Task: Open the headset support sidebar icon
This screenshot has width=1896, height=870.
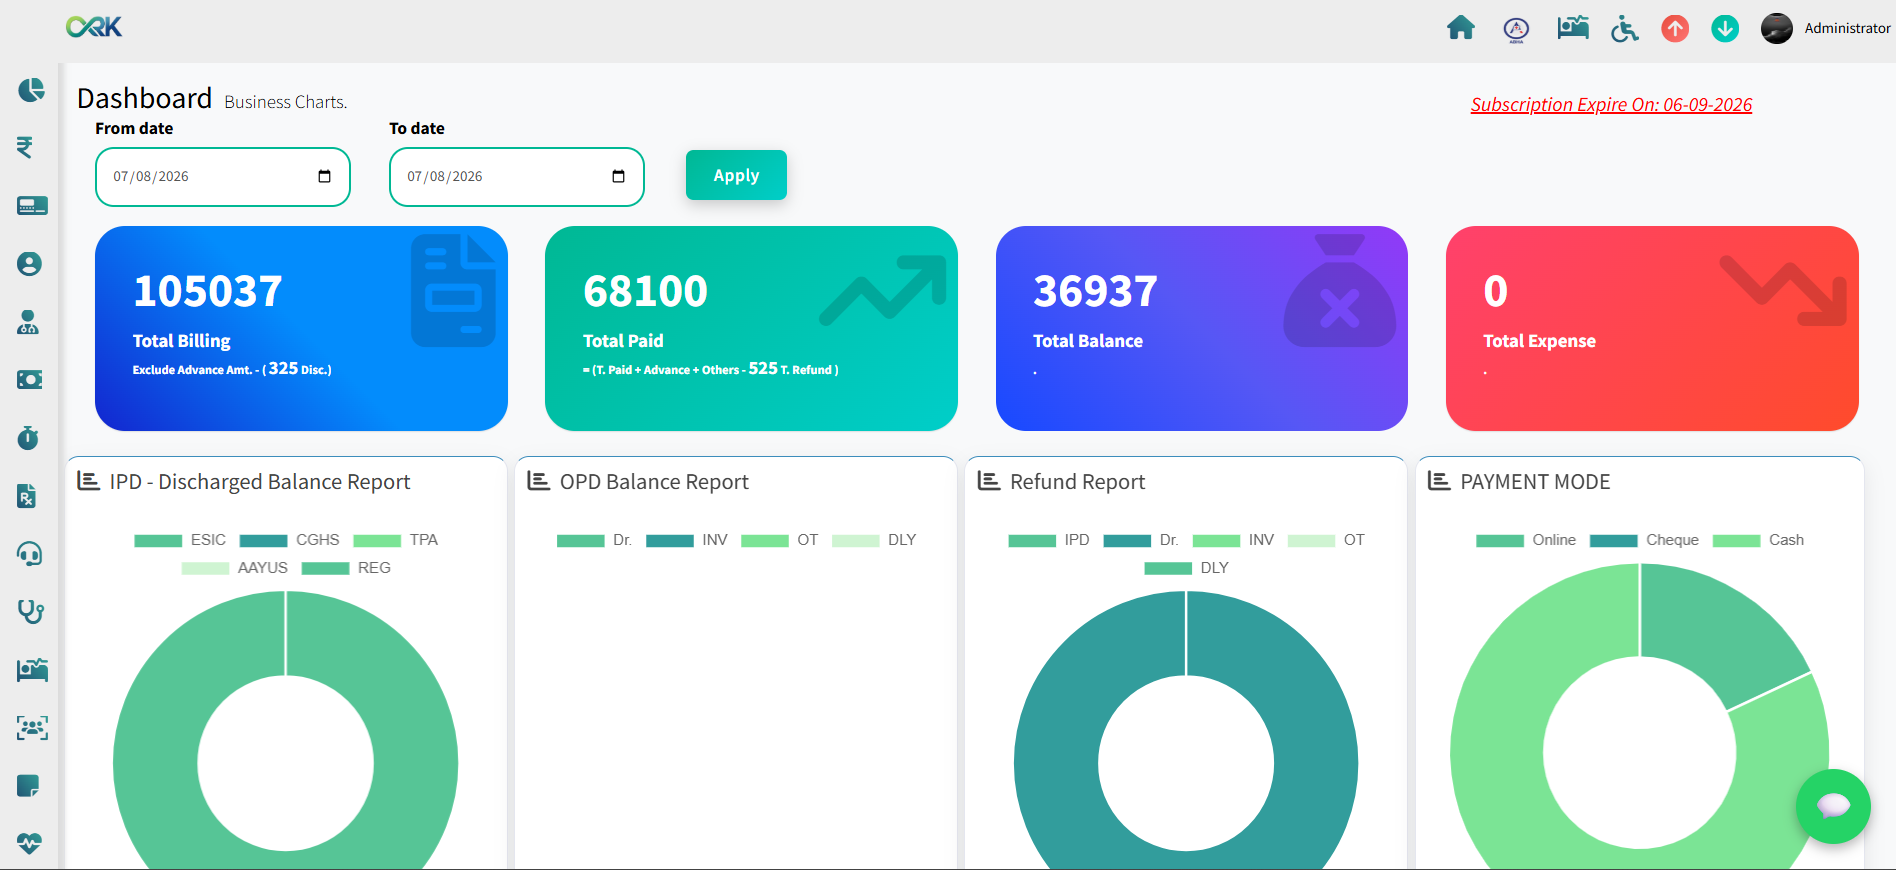Action: pos(30,554)
